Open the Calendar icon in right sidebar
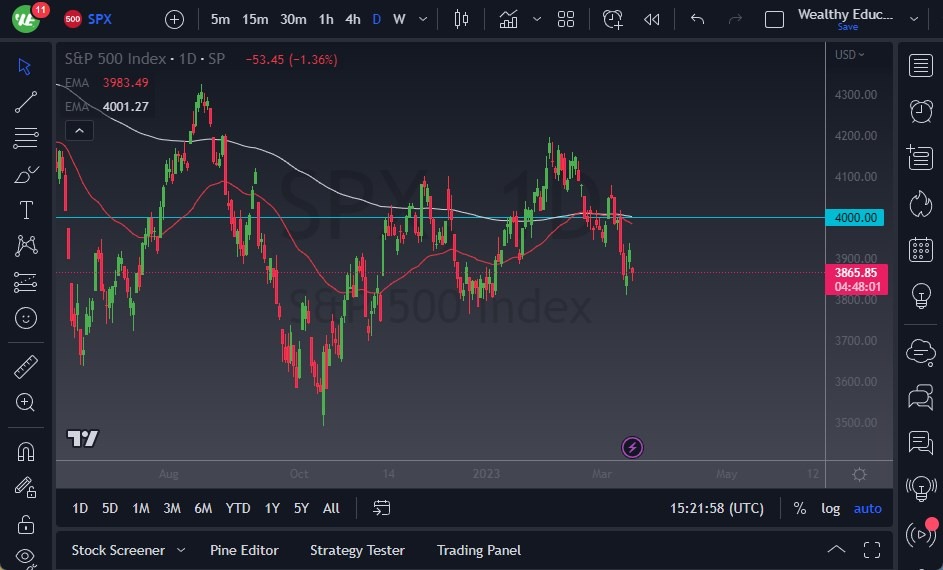This screenshot has width=943, height=570. coord(920,250)
